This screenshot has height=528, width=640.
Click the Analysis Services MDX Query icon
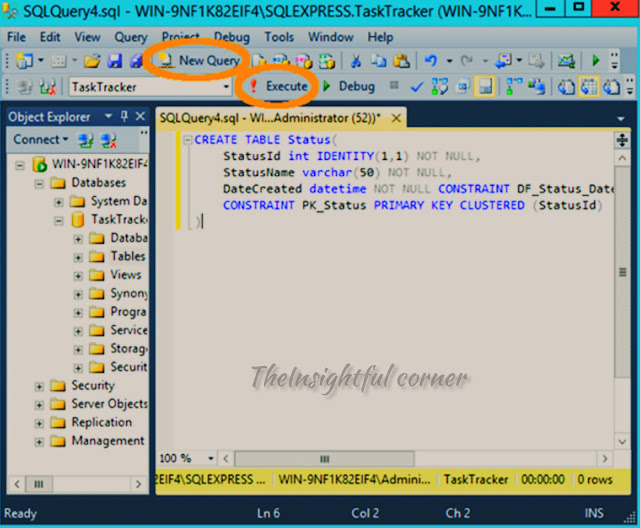pyautogui.click(x=281, y=61)
